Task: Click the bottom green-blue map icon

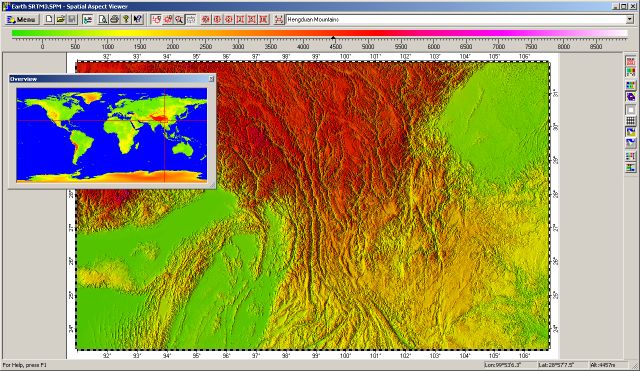Action: pos(631,167)
